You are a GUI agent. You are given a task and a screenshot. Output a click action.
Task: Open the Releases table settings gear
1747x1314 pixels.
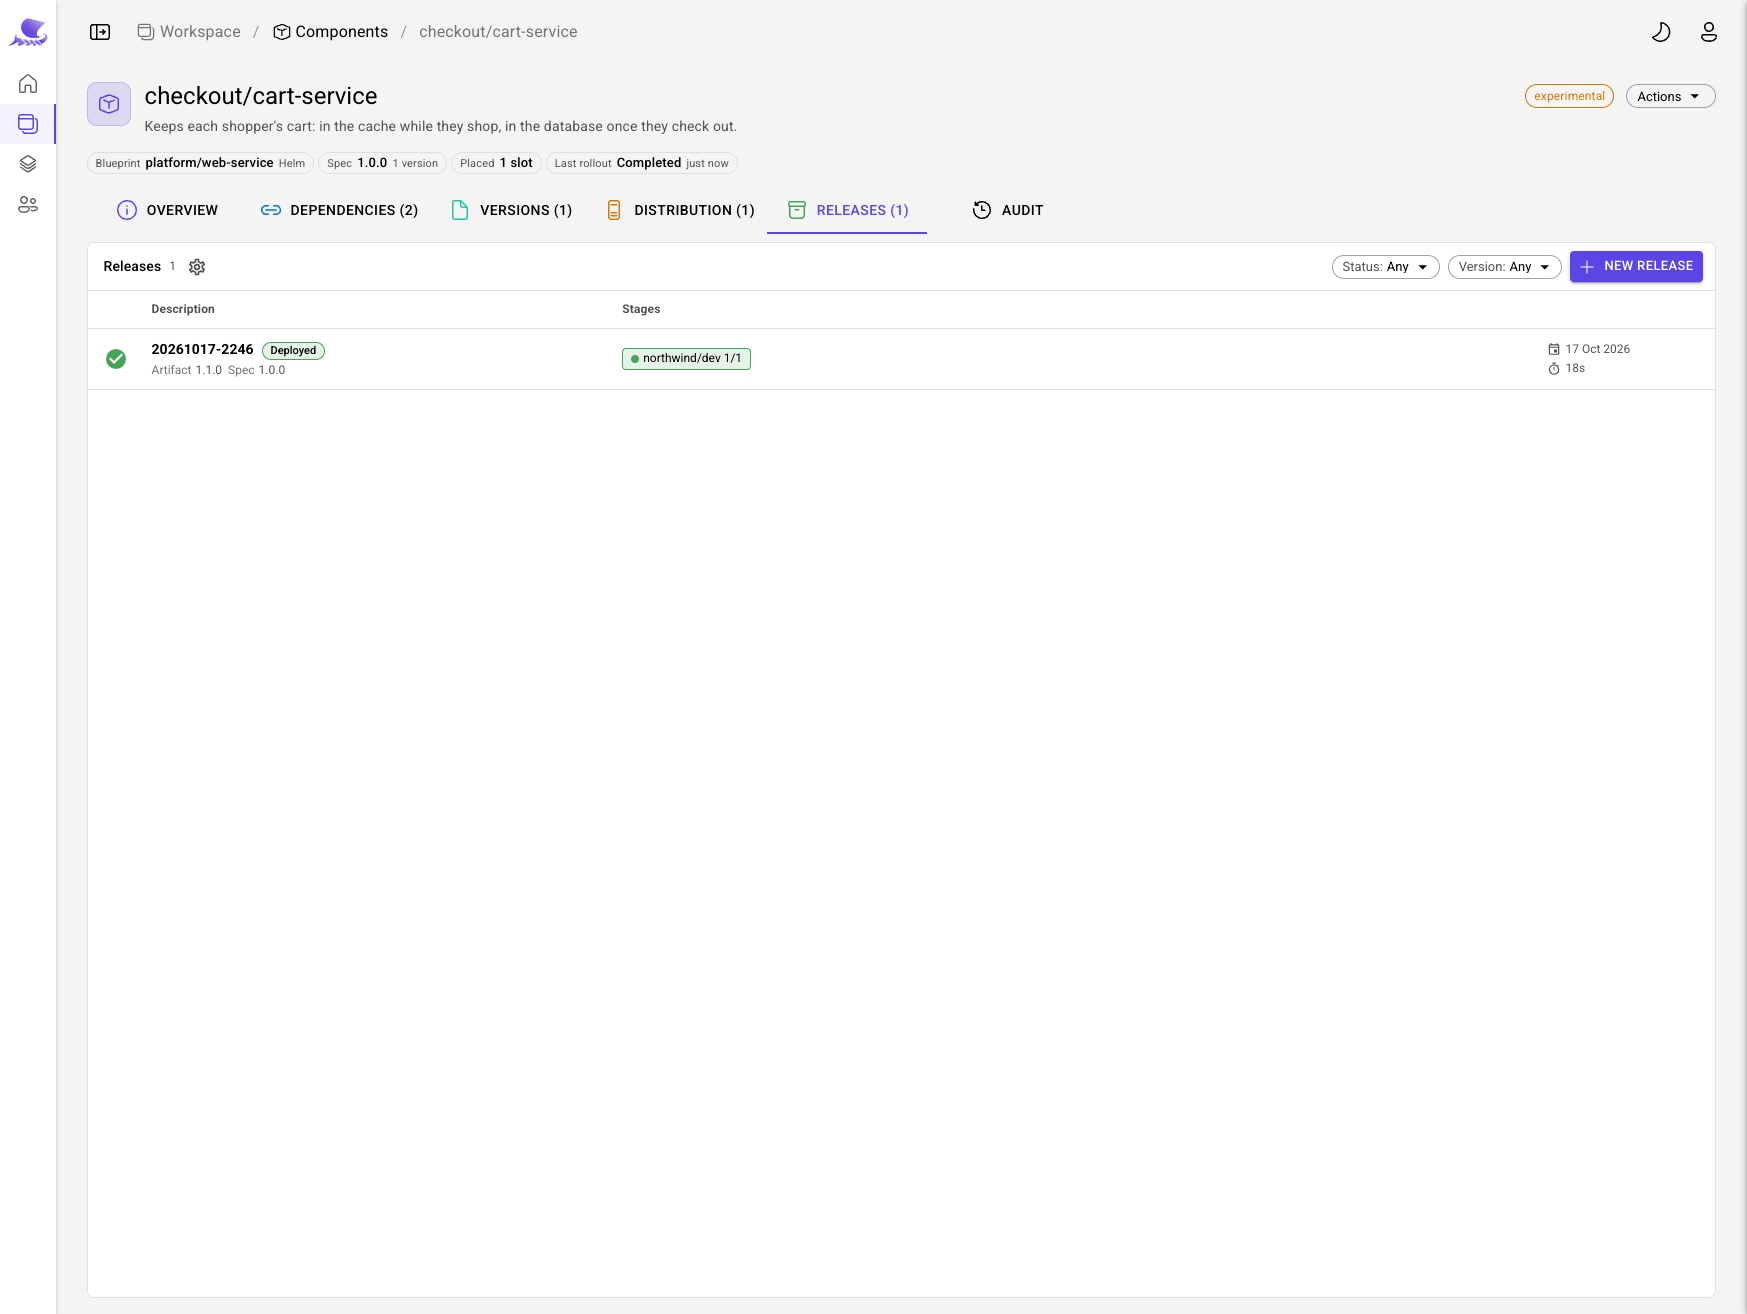pos(197,267)
